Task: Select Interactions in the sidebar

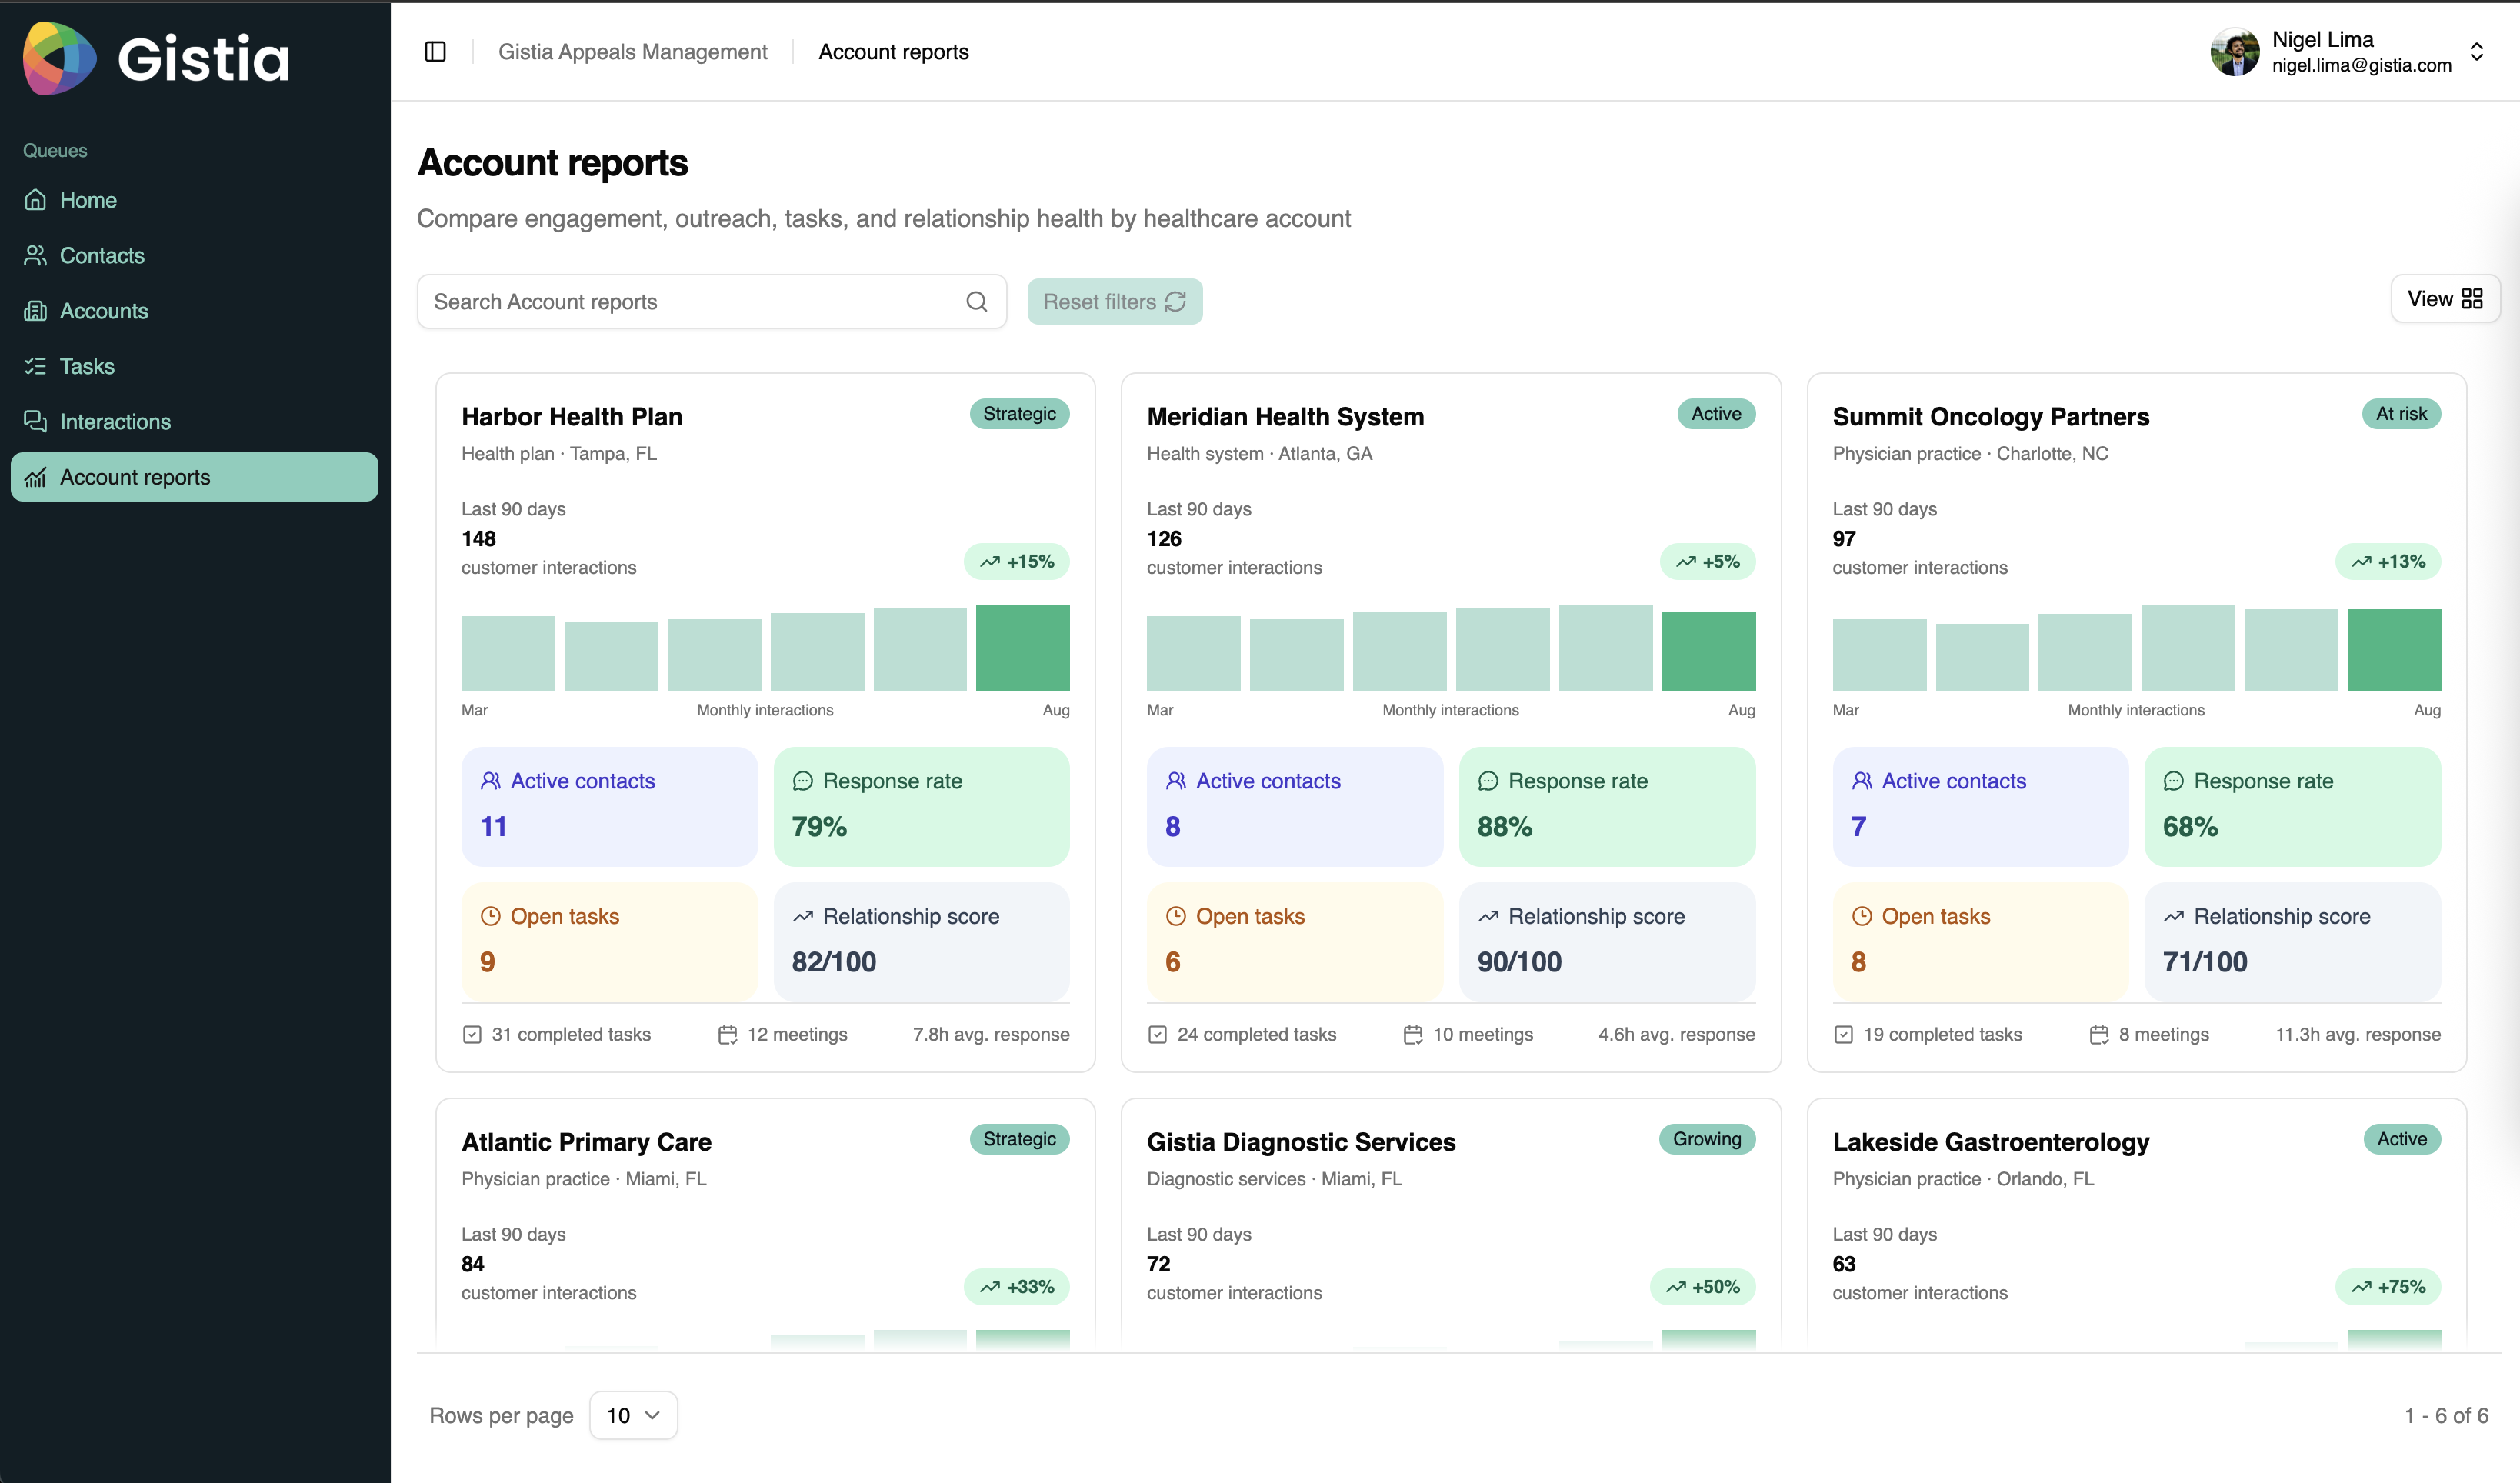Action: click(x=194, y=422)
